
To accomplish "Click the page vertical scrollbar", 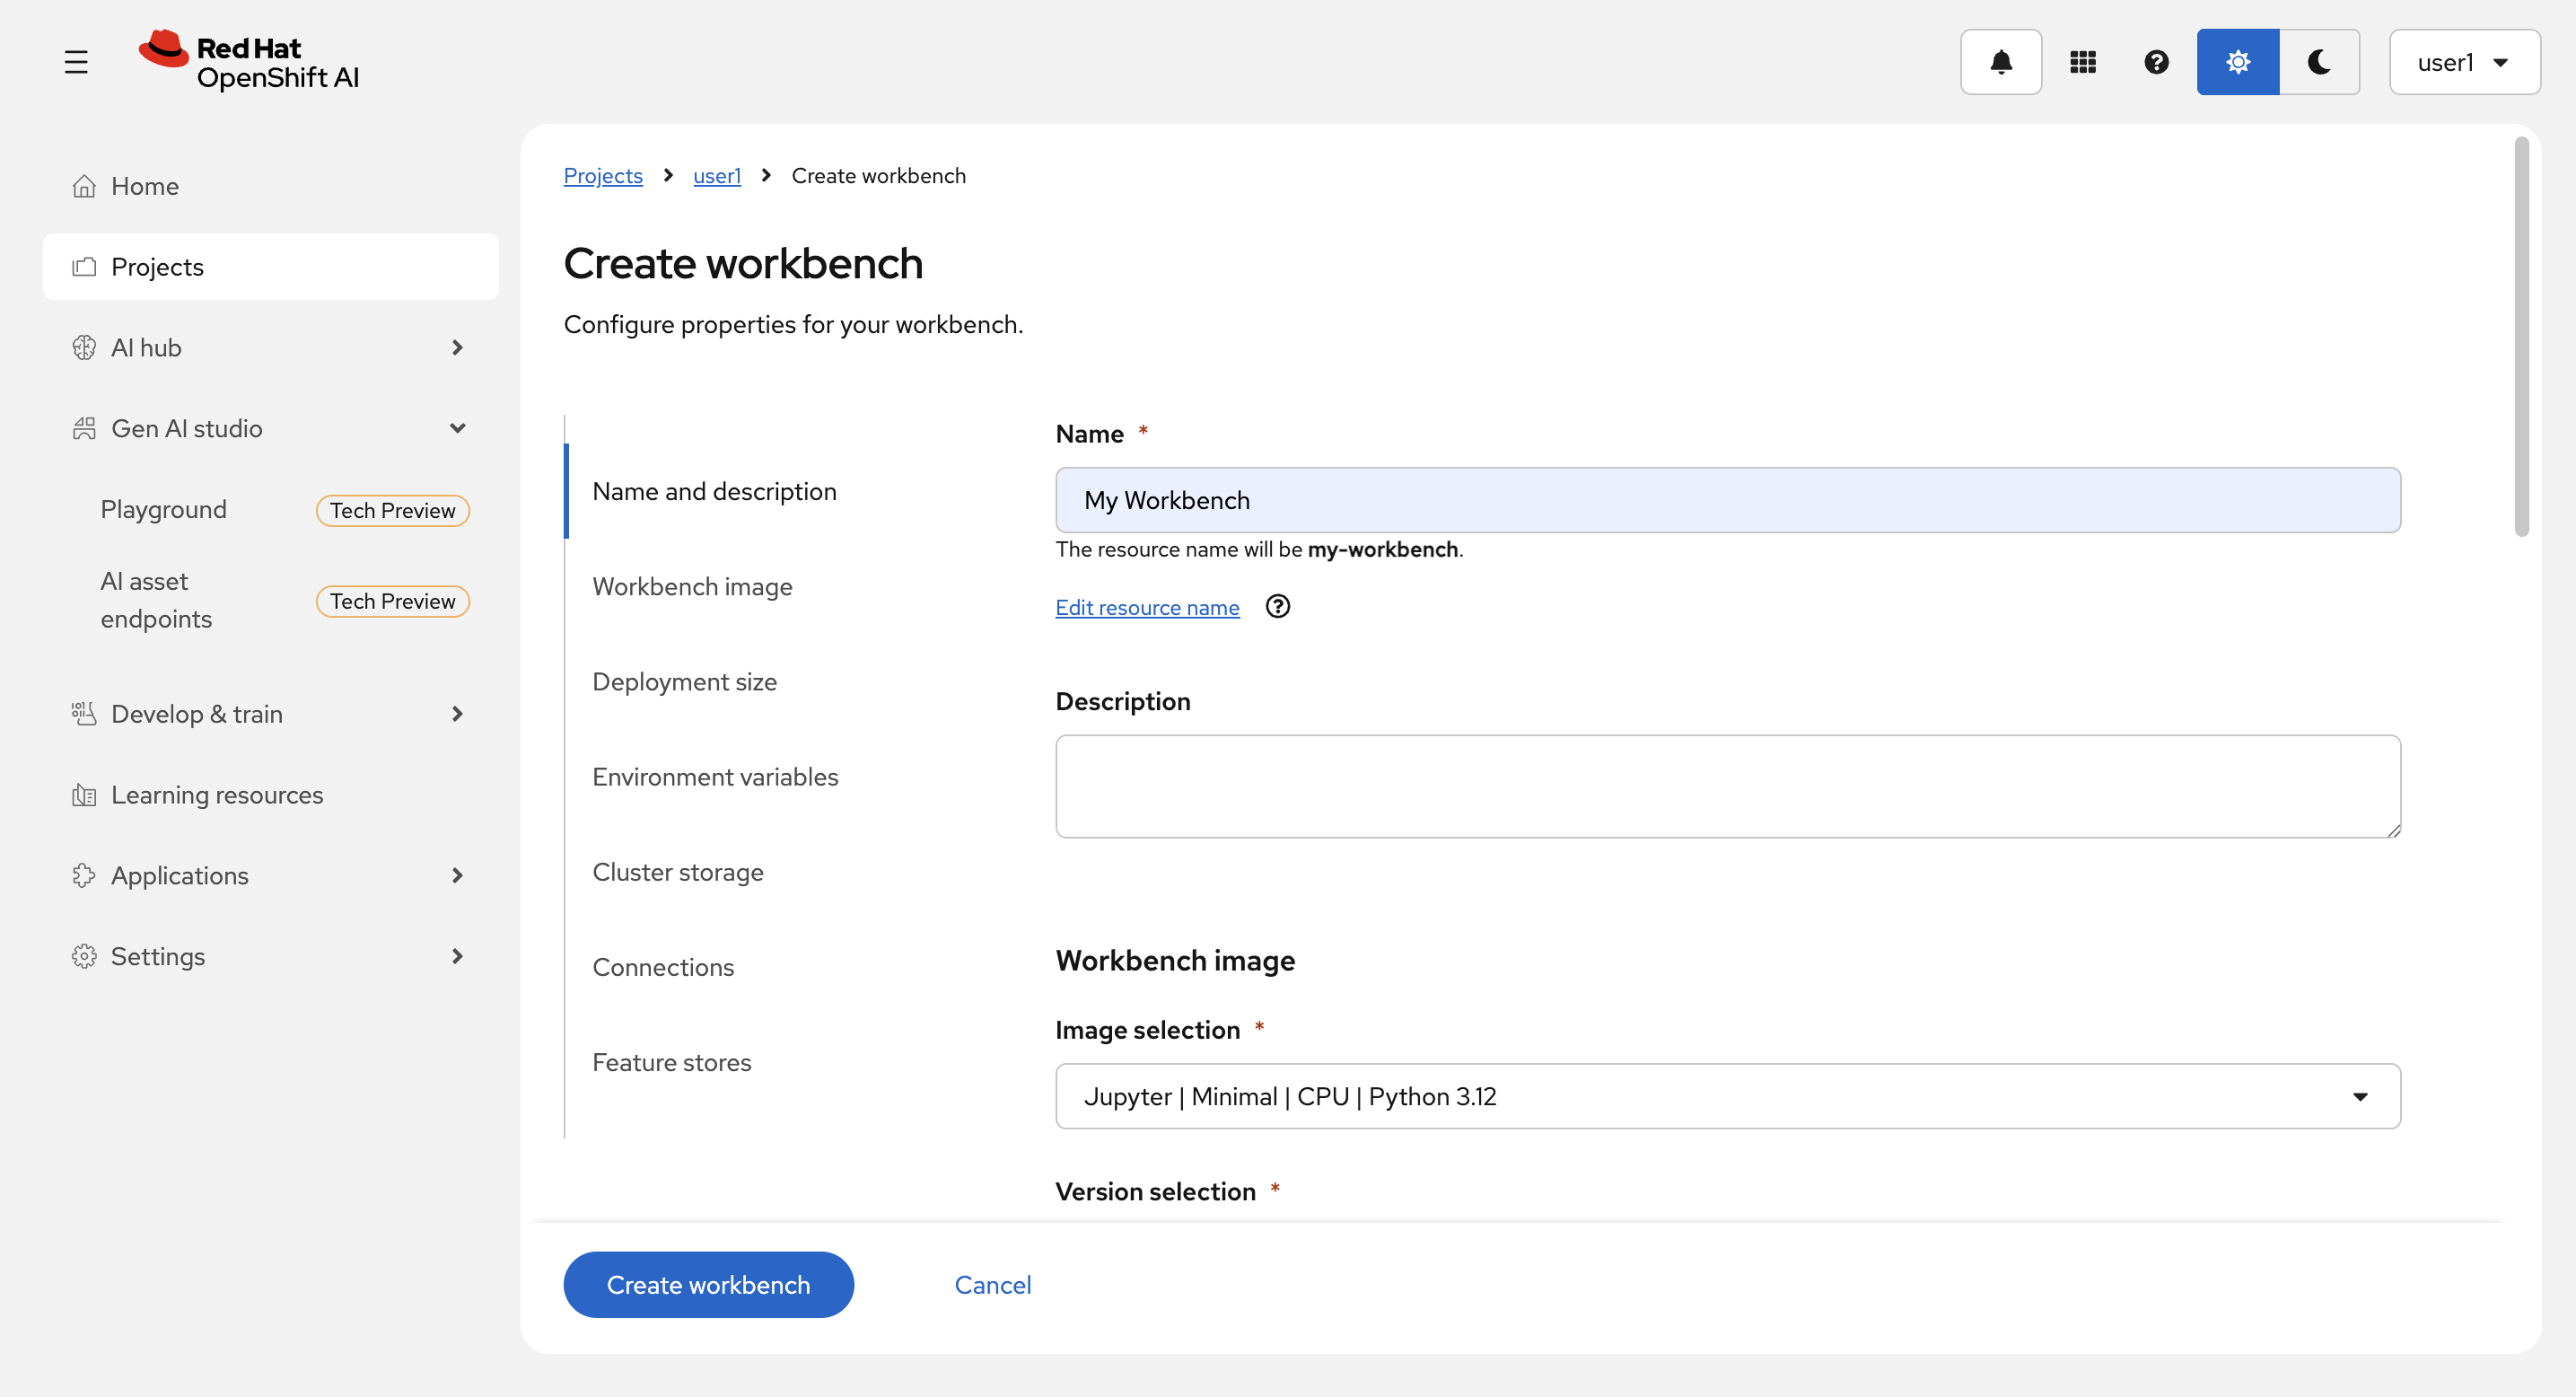I will click(x=2521, y=338).
